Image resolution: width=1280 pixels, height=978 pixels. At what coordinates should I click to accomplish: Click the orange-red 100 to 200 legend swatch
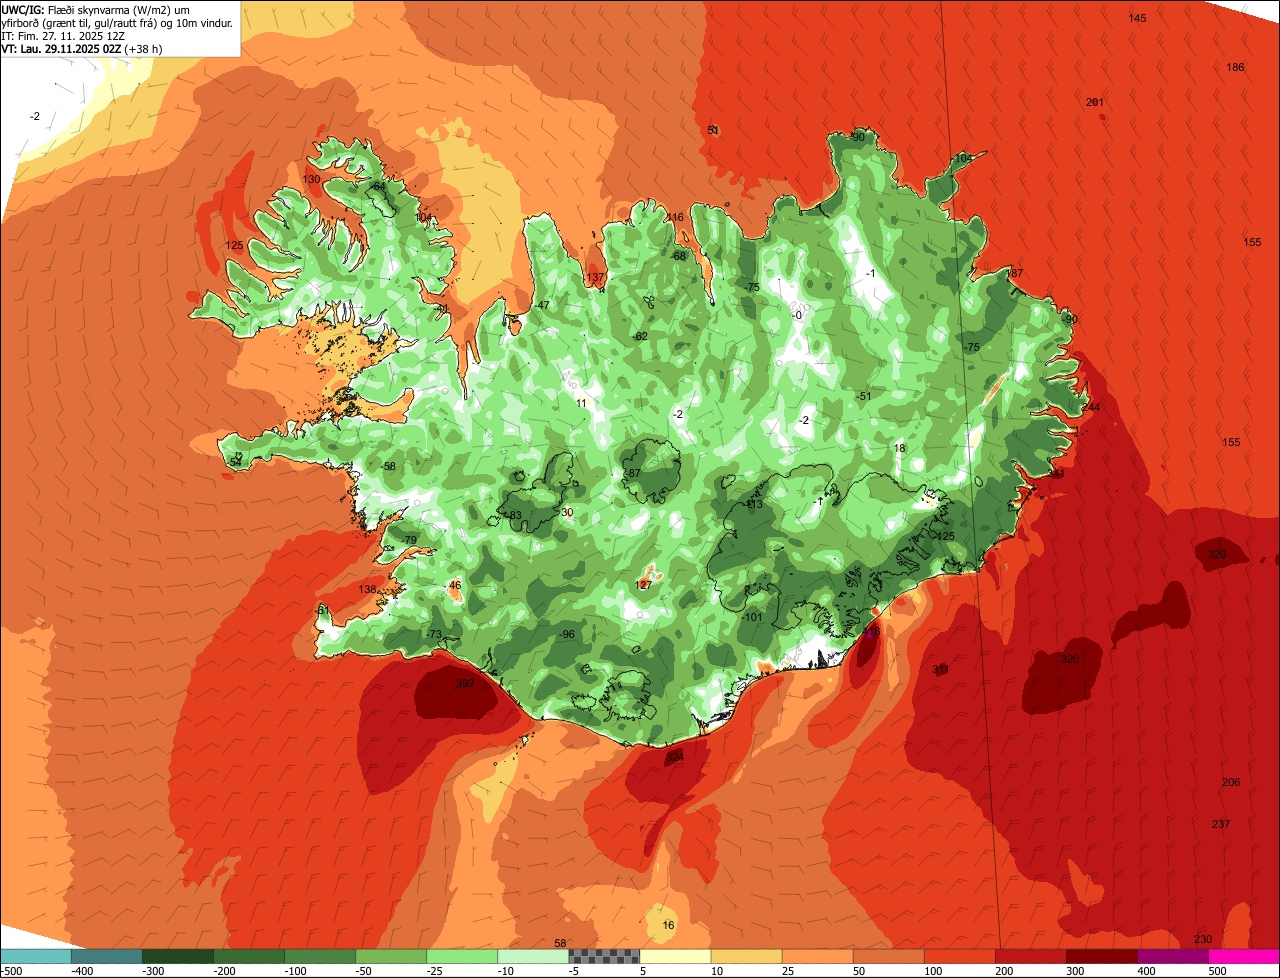pyautogui.click(x=959, y=956)
